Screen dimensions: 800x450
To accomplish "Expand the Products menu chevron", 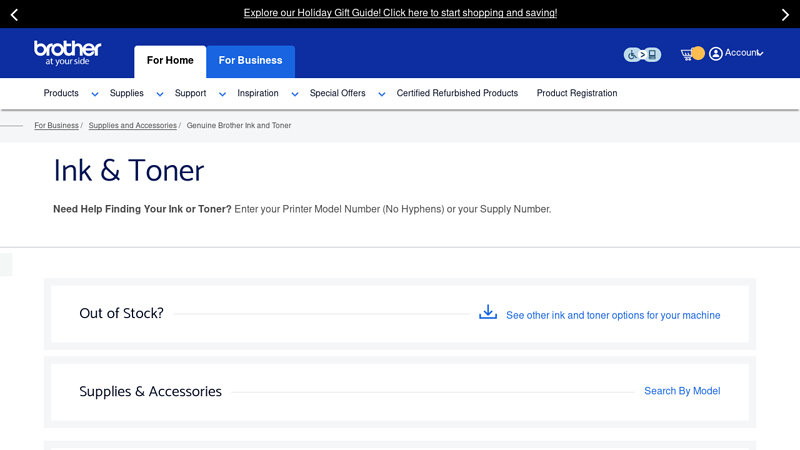I will (95, 94).
